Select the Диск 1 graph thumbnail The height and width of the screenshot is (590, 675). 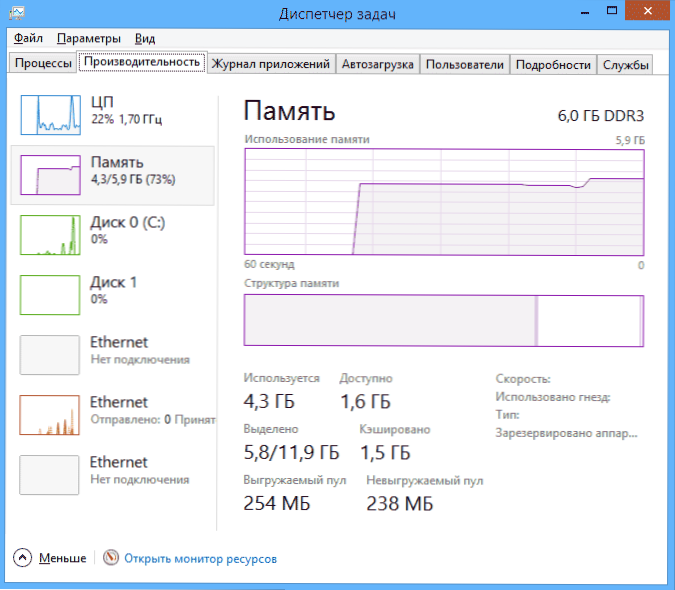click(x=50, y=295)
